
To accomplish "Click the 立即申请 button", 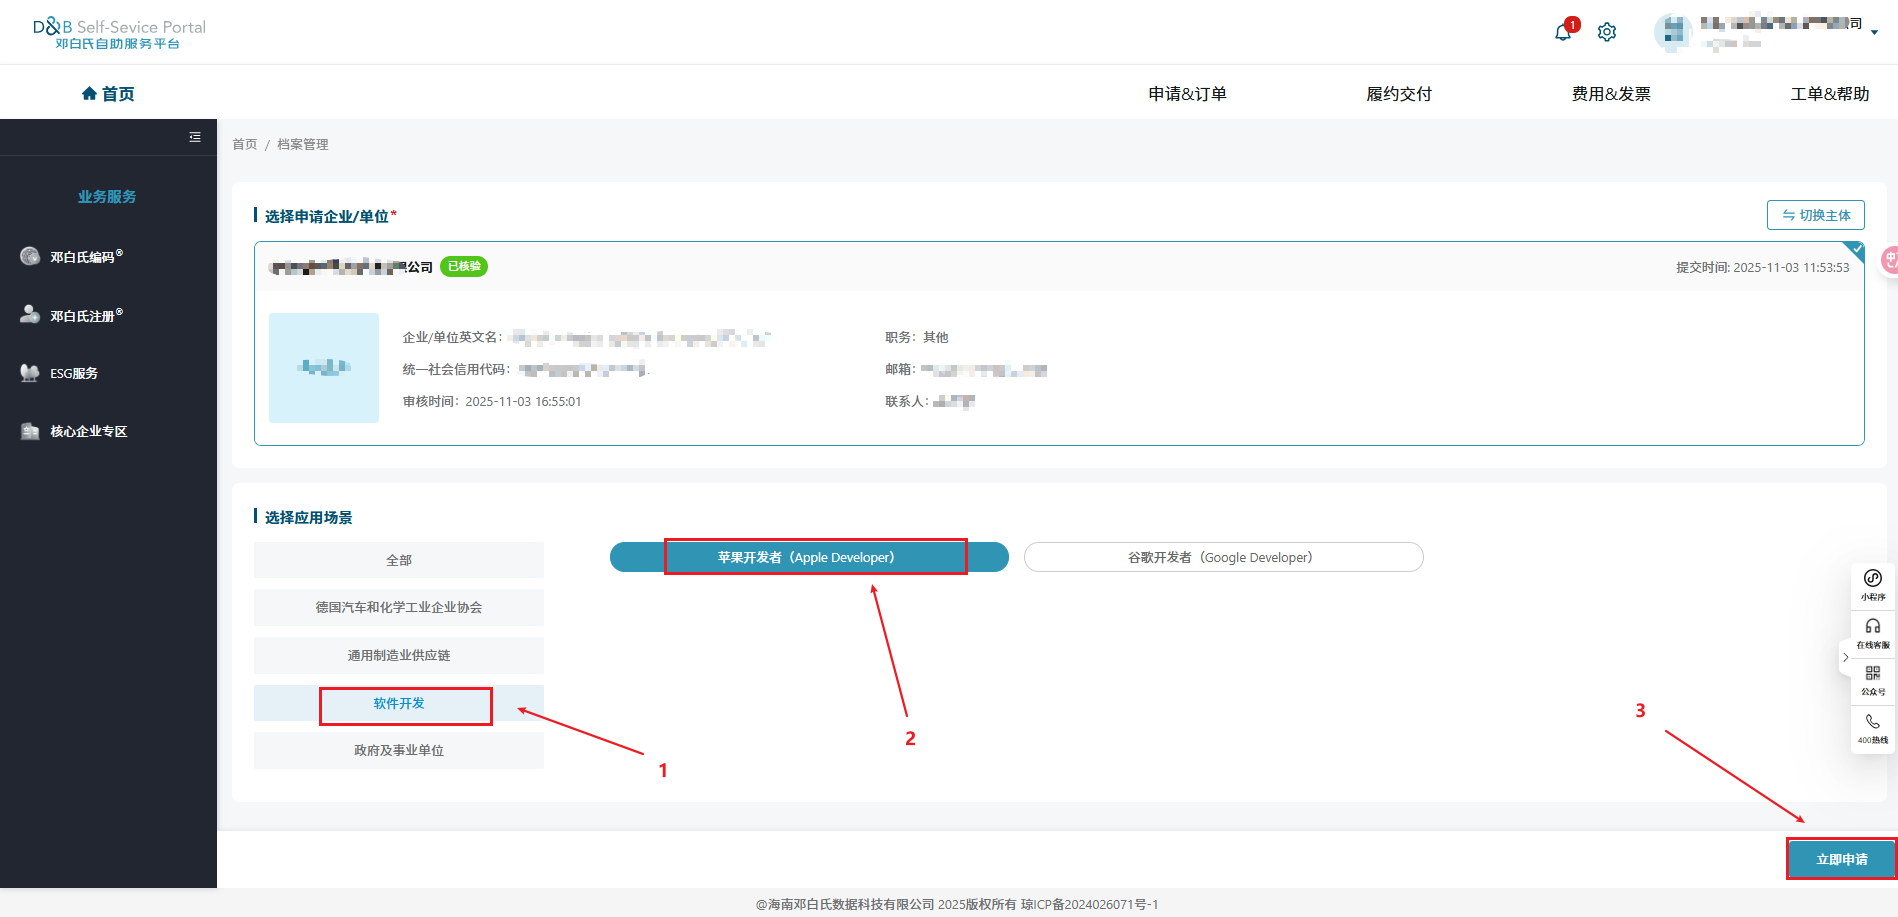I will (x=1841, y=859).
